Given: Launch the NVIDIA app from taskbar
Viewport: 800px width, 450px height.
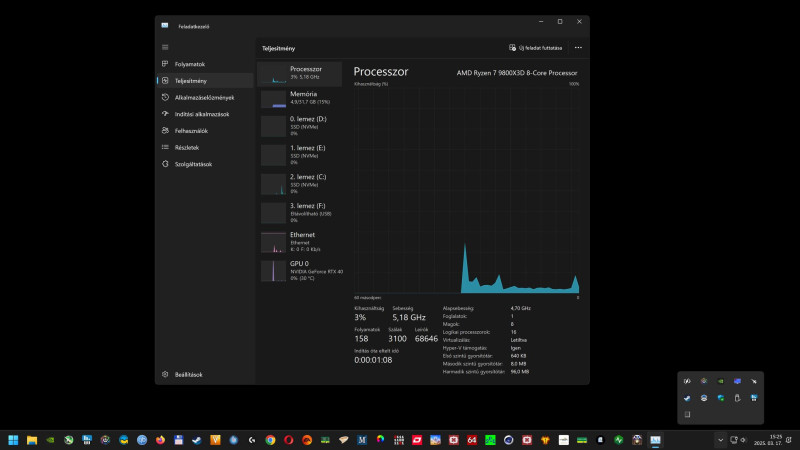Looking at the screenshot, I should (50, 440).
